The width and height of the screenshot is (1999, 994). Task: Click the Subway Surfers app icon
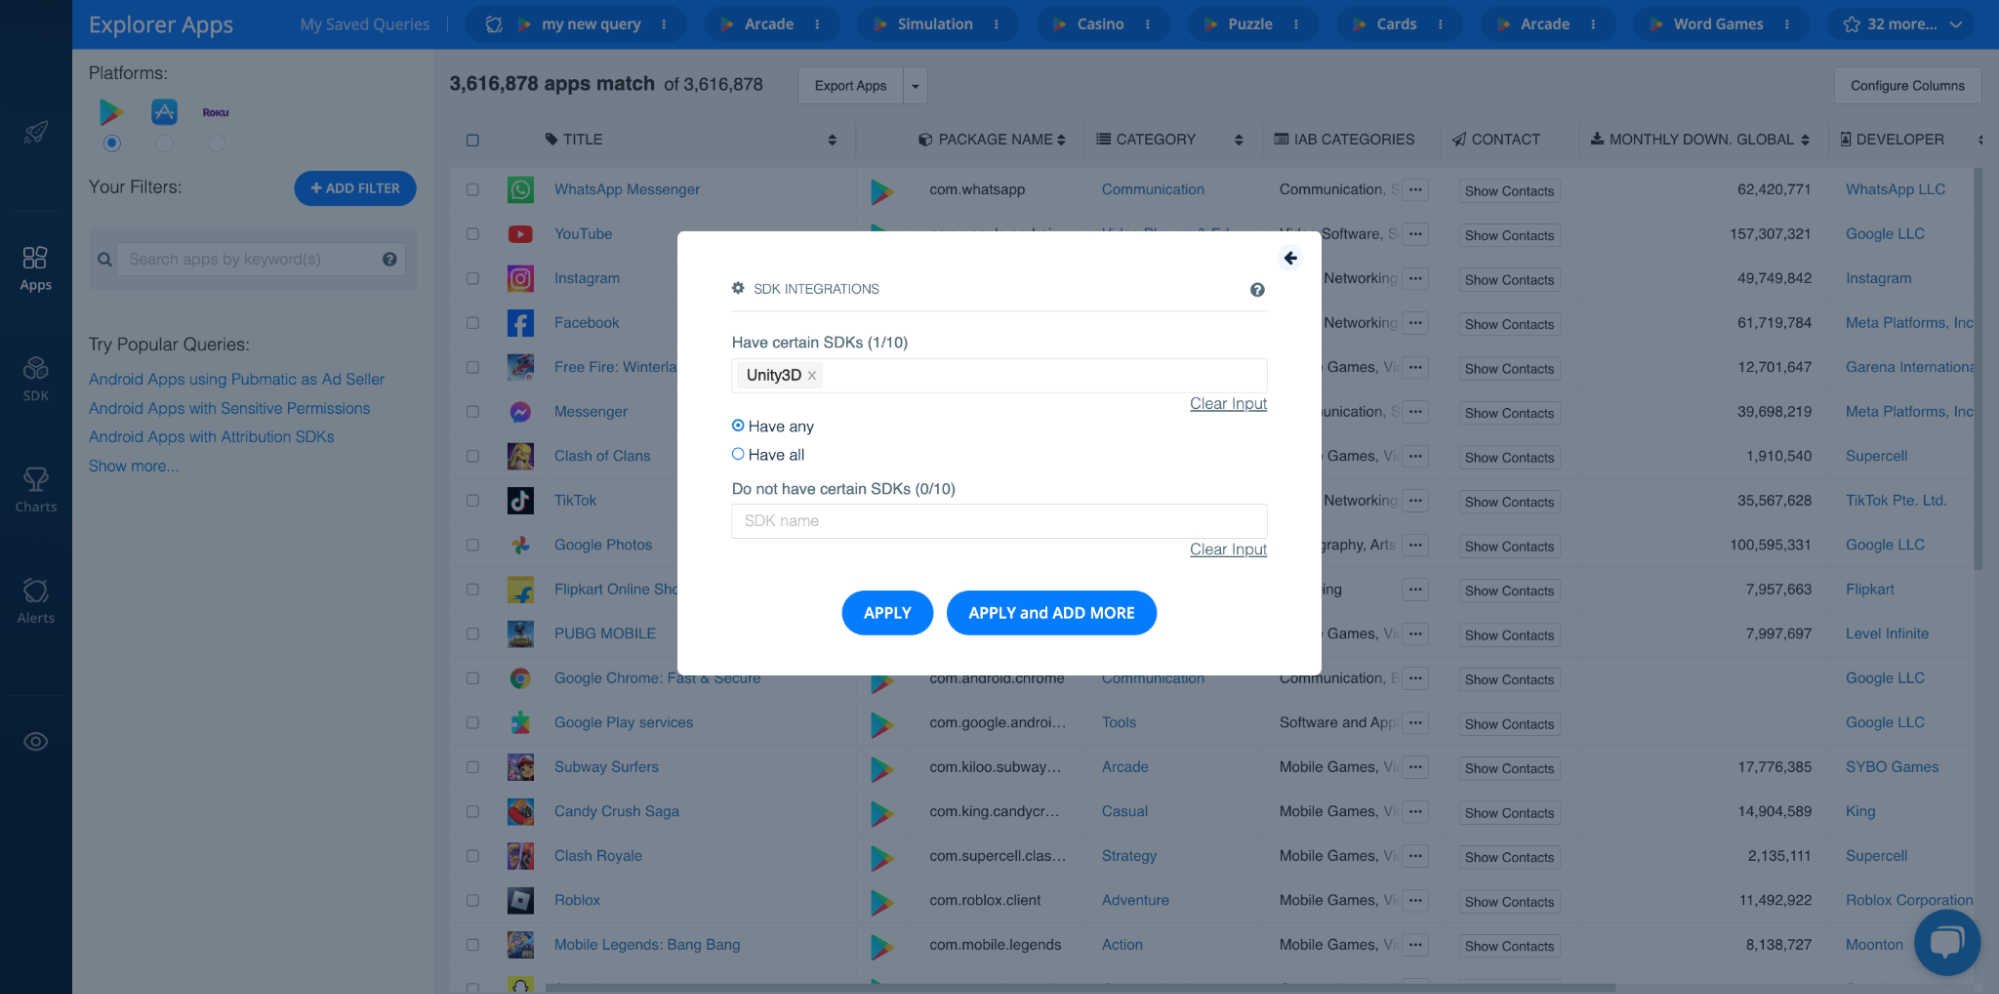coord(520,768)
